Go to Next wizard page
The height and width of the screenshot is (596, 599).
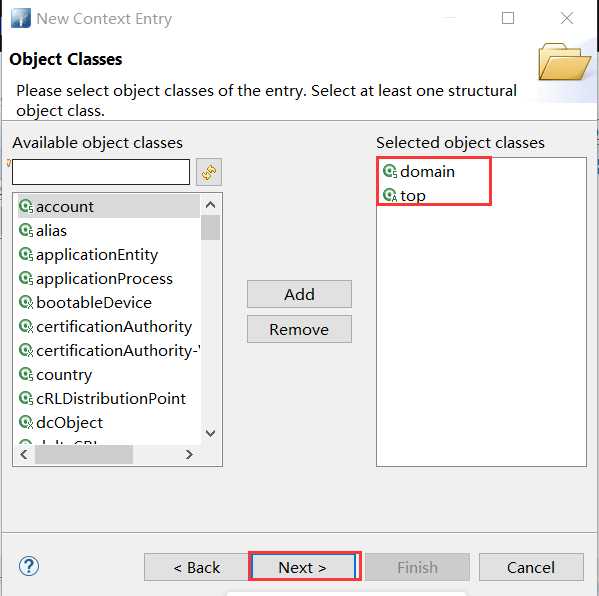304,567
